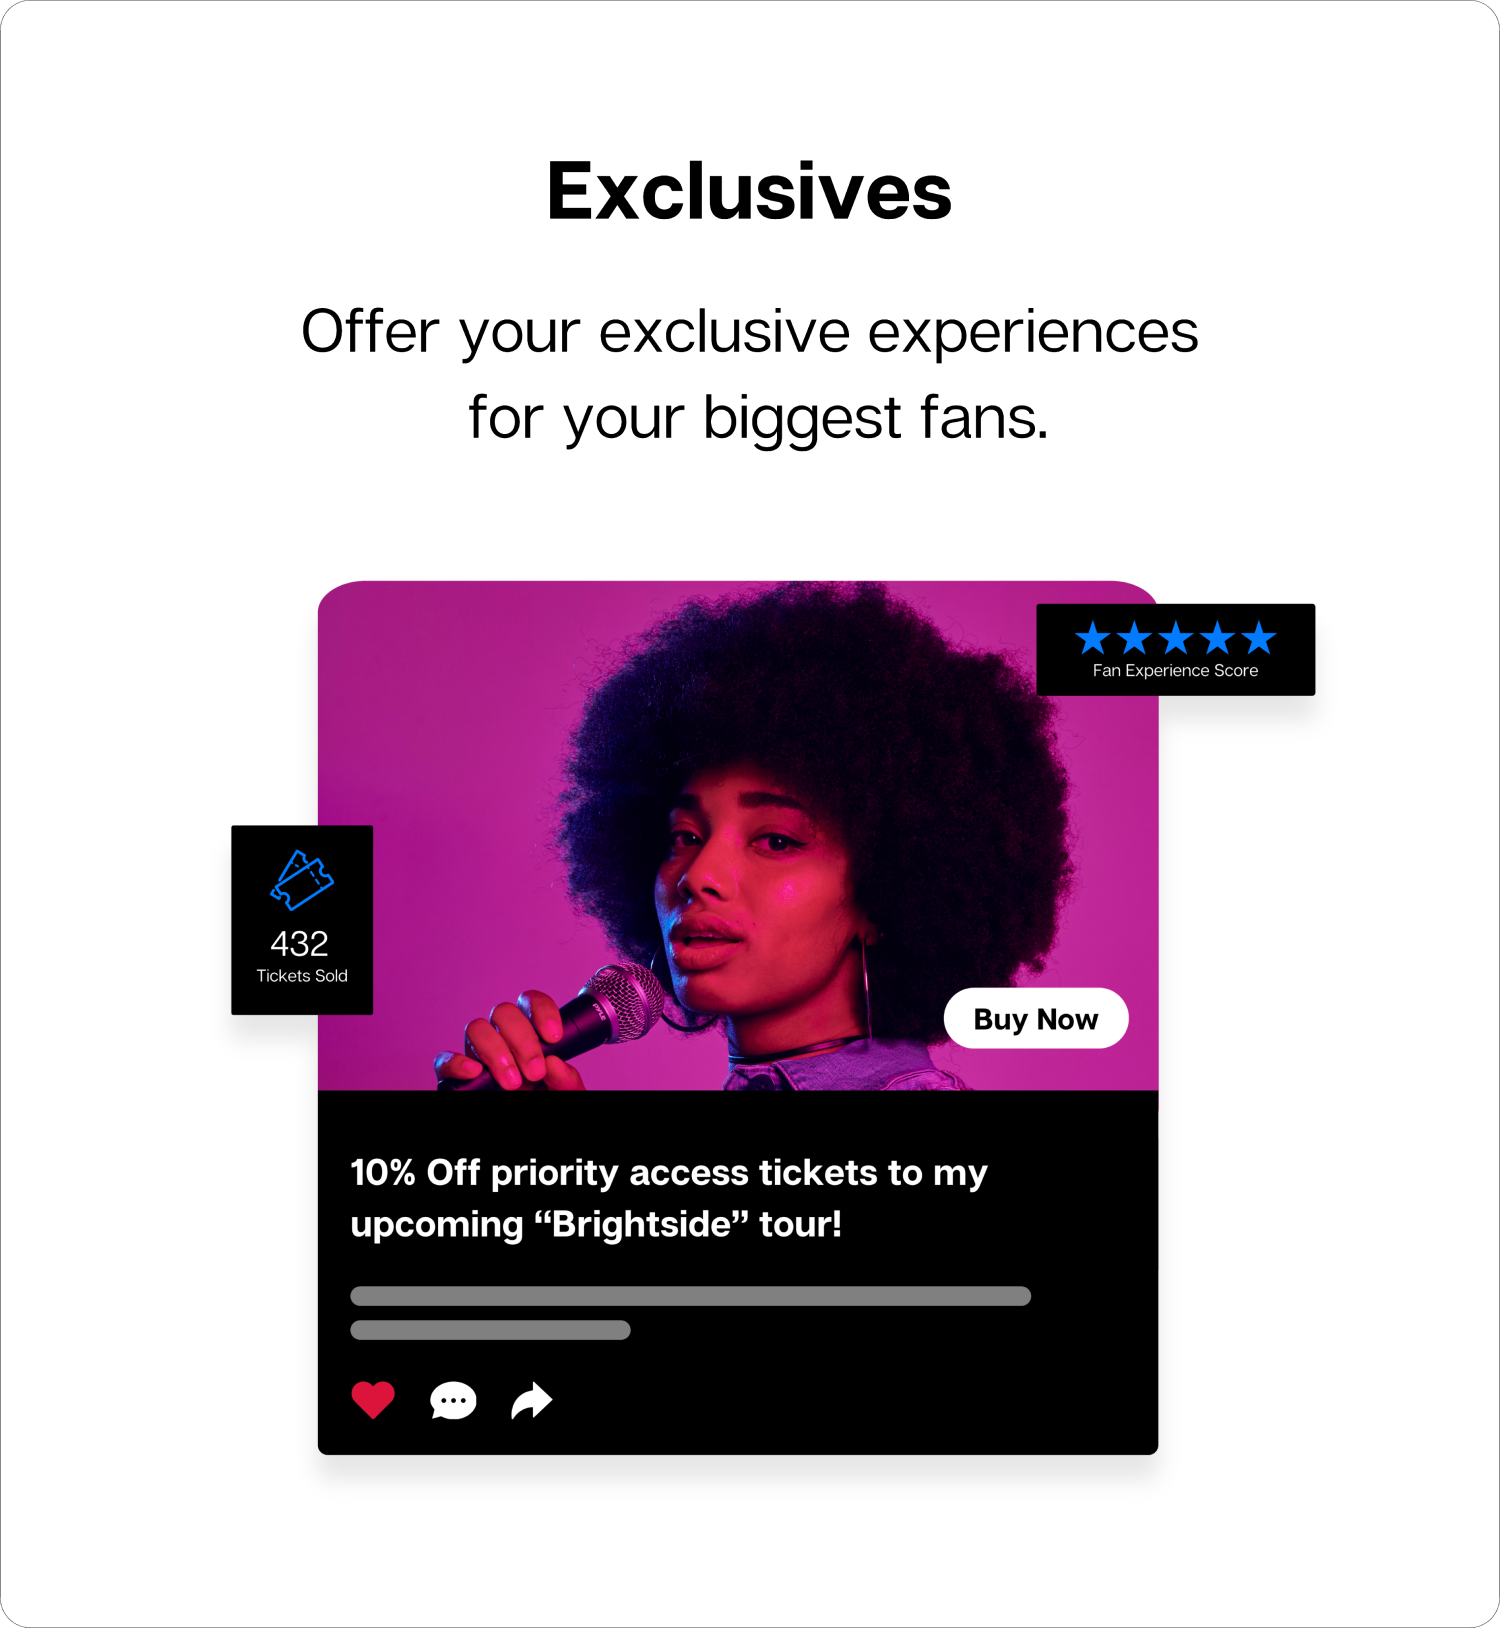Click the exclusive experiences subtitle text
The height and width of the screenshot is (1628, 1500).
(749, 374)
